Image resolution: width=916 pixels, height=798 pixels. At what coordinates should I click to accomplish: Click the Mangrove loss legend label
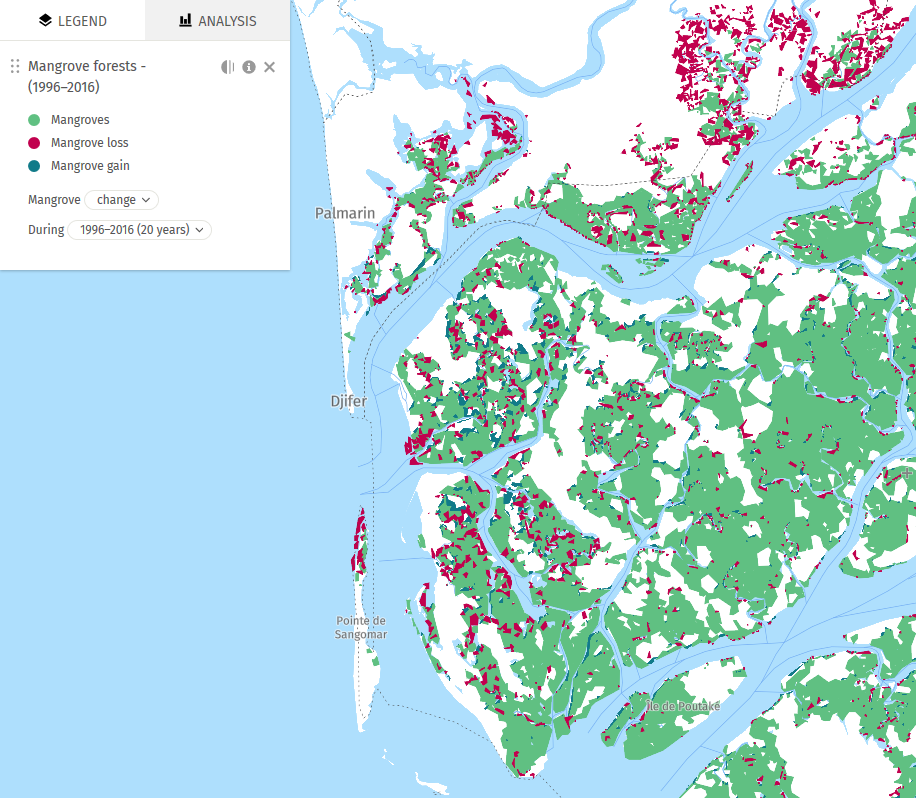pyautogui.click(x=89, y=143)
